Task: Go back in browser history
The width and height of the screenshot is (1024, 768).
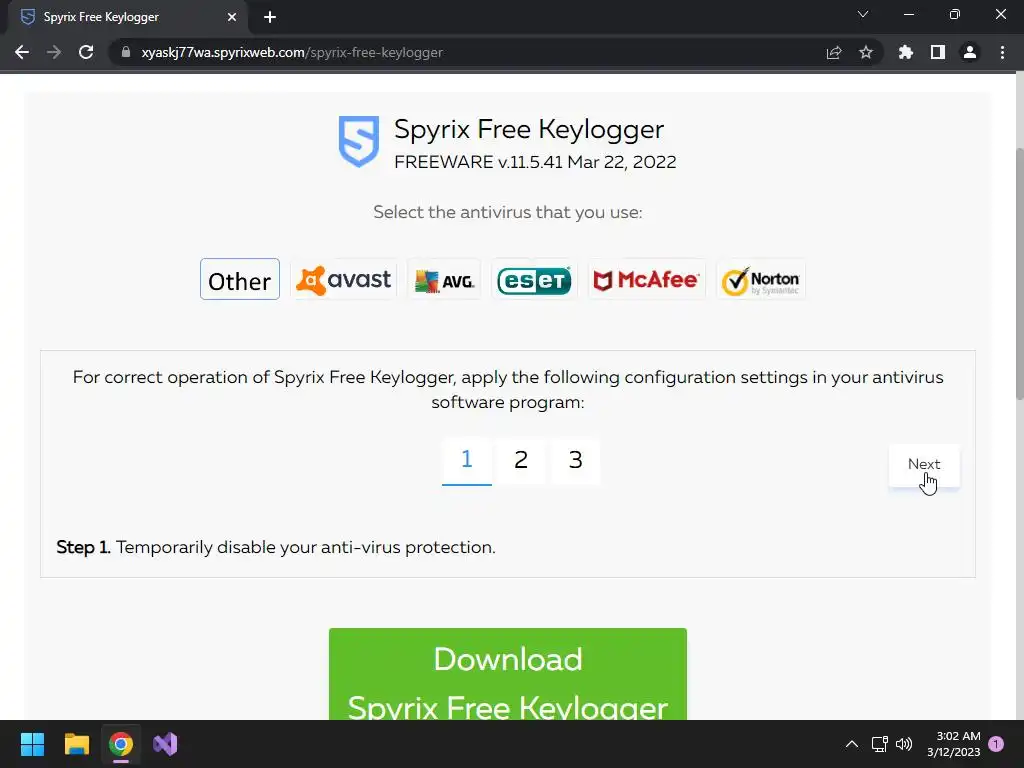Action: tap(22, 52)
